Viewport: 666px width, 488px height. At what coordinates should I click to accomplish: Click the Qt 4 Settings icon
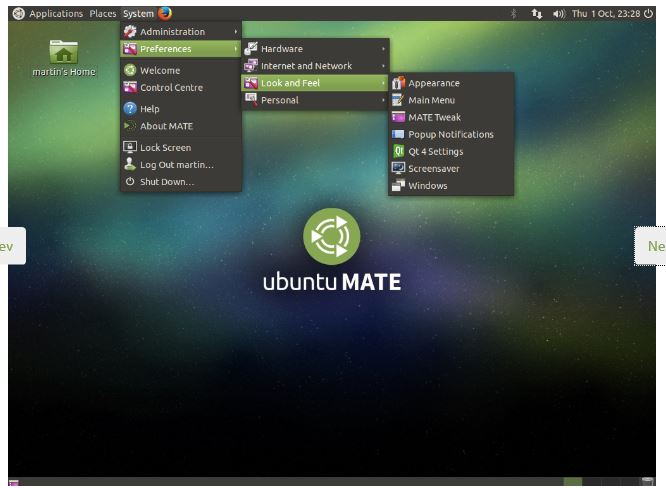[x=398, y=151]
